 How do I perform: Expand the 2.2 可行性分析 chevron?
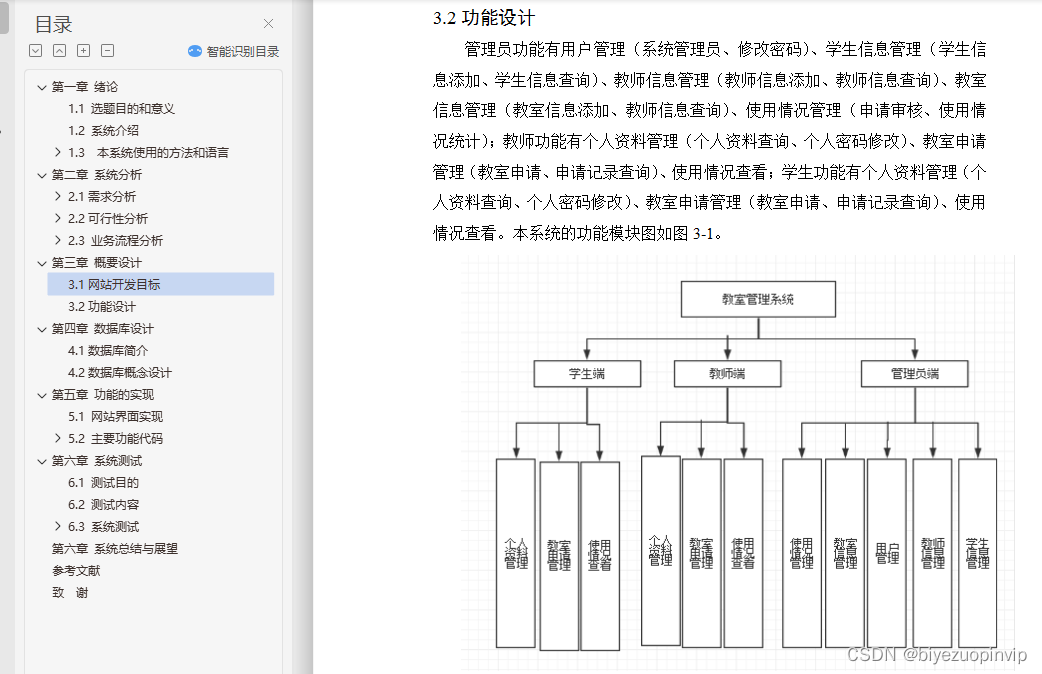tap(58, 218)
